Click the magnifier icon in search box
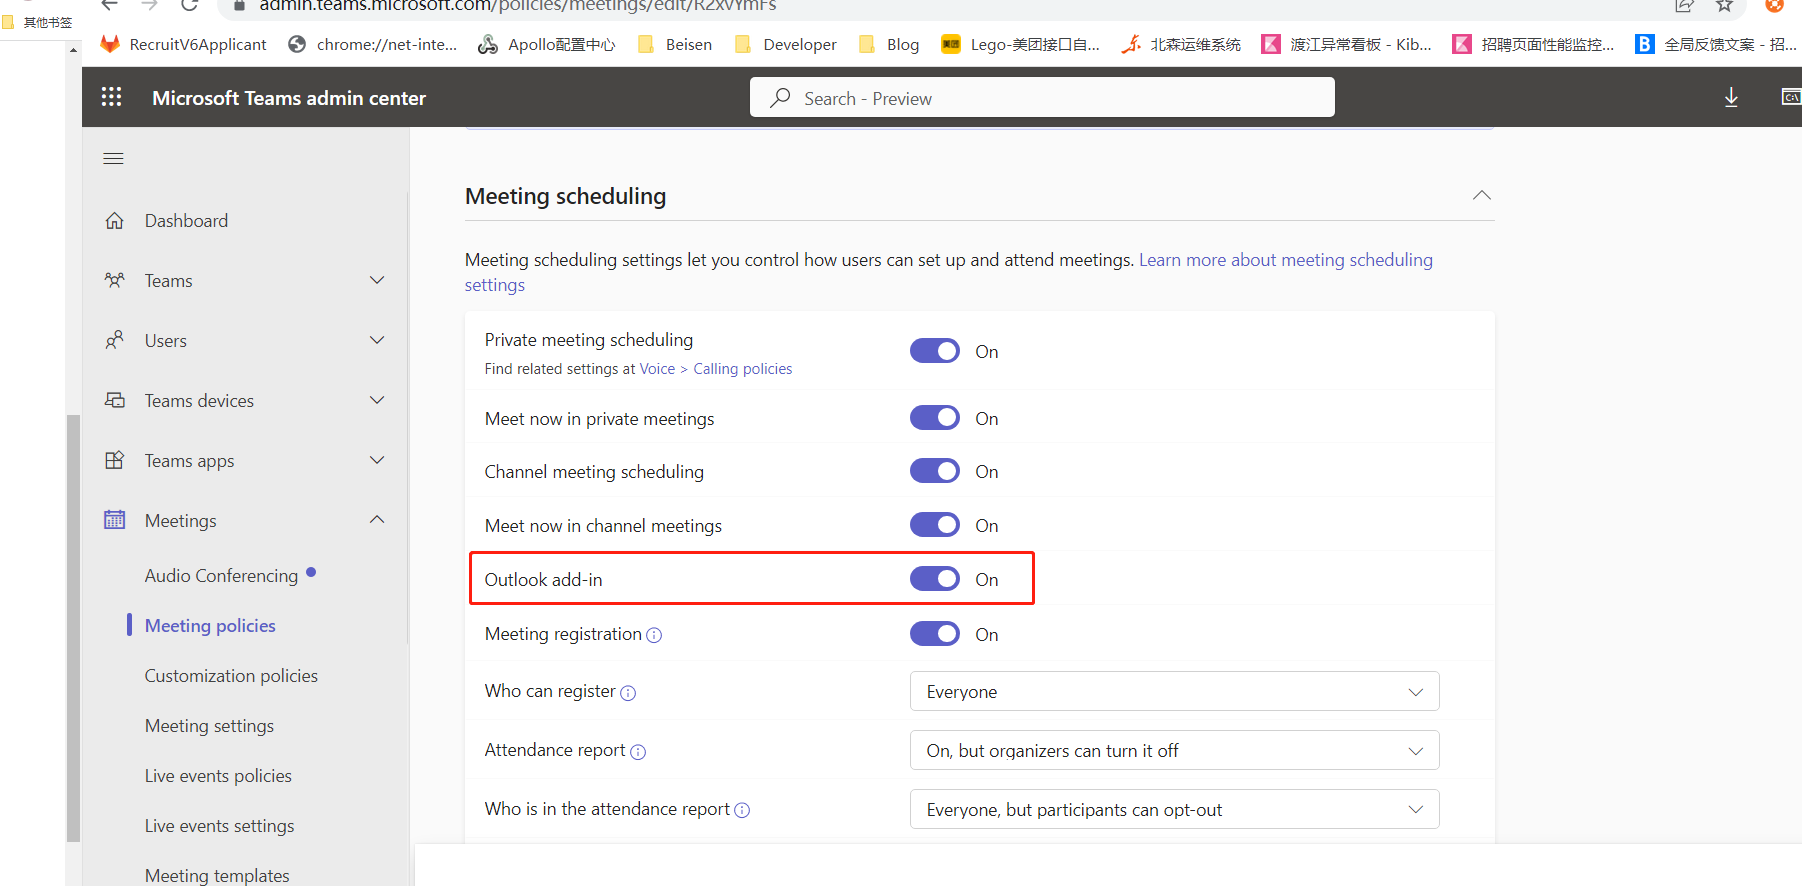This screenshot has width=1802, height=886. [780, 98]
